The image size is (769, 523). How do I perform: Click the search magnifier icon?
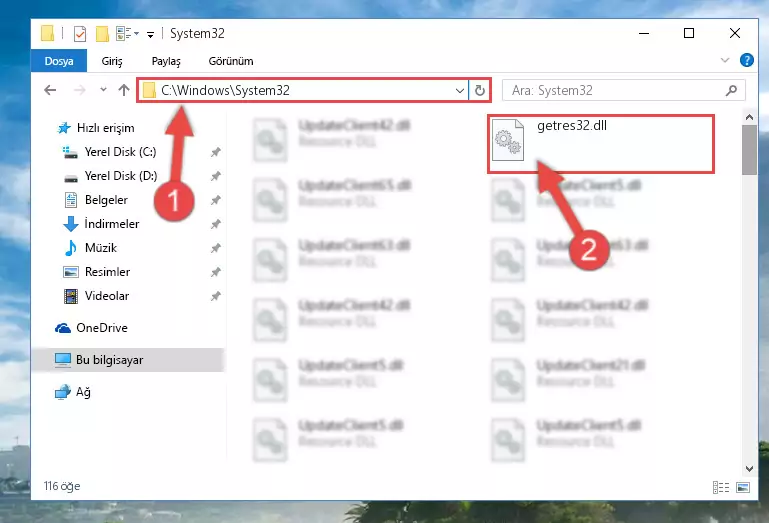[x=731, y=90]
